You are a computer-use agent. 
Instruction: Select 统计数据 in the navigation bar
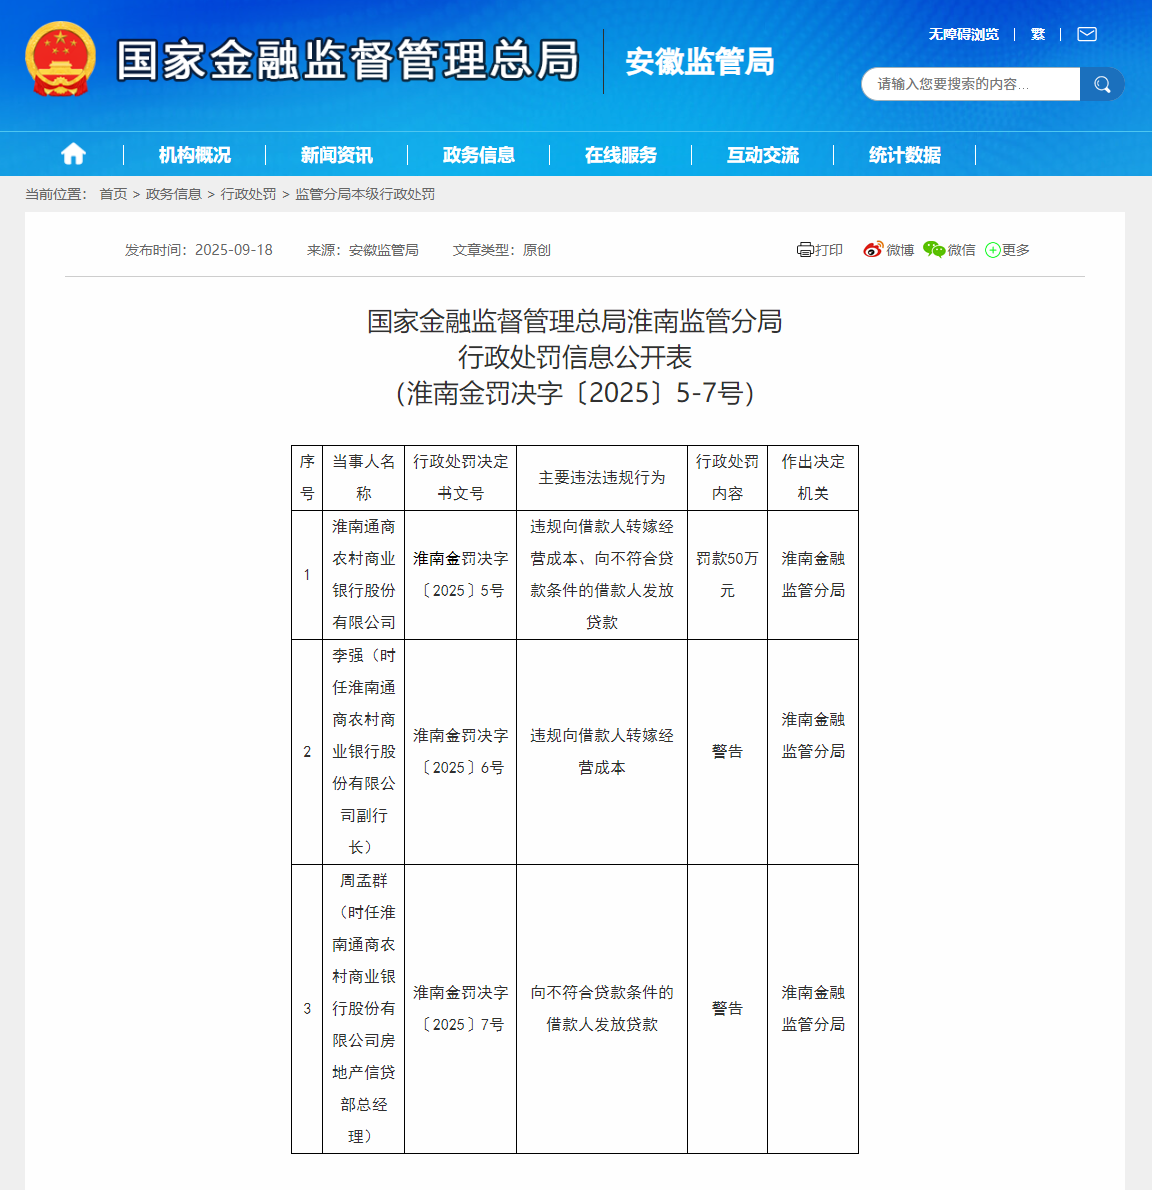pos(904,154)
